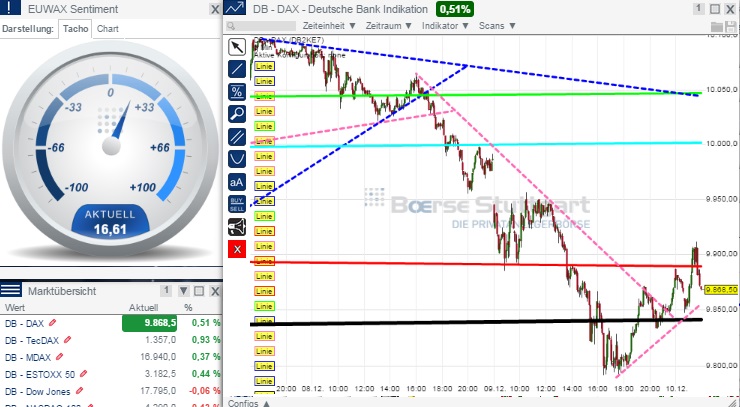Click the Linie label on the red line
The image size is (740, 407).
[x=264, y=261]
